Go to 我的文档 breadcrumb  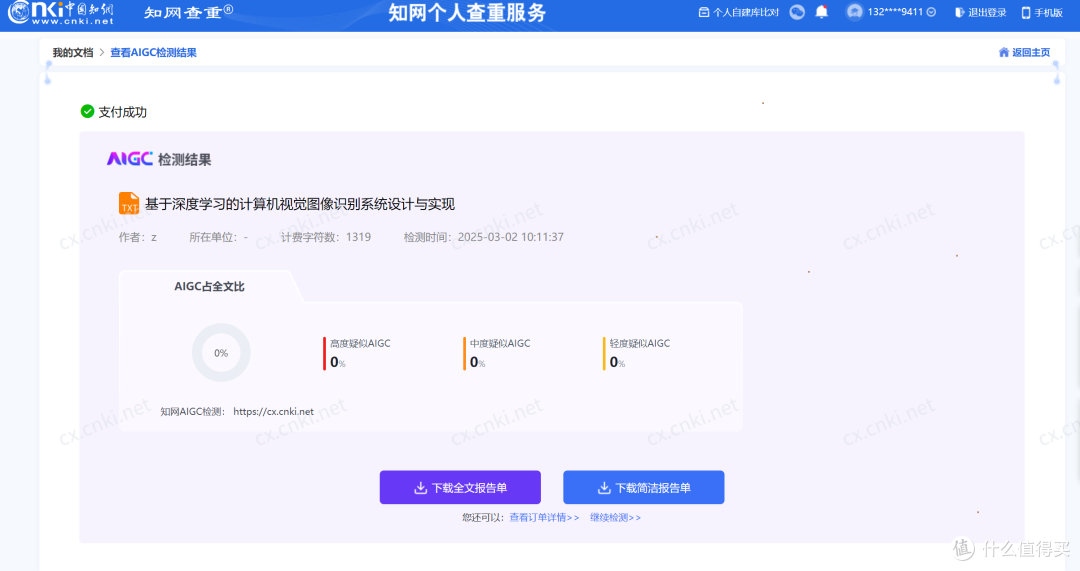tap(72, 52)
